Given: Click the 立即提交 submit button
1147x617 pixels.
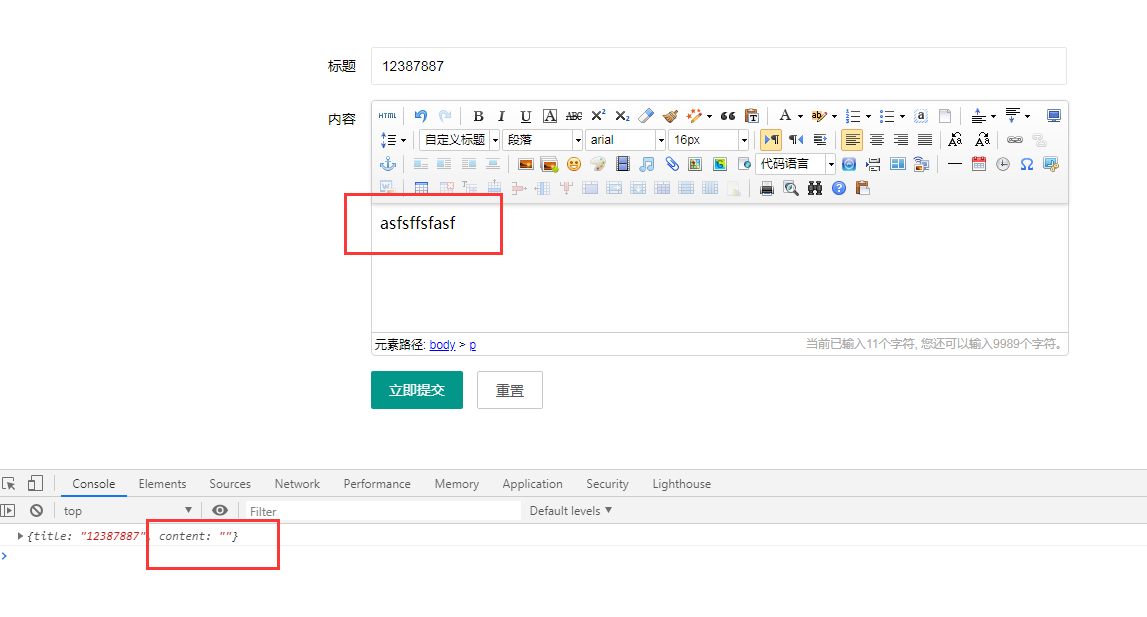Looking at the screenshot, I should [x=416, y=390].
